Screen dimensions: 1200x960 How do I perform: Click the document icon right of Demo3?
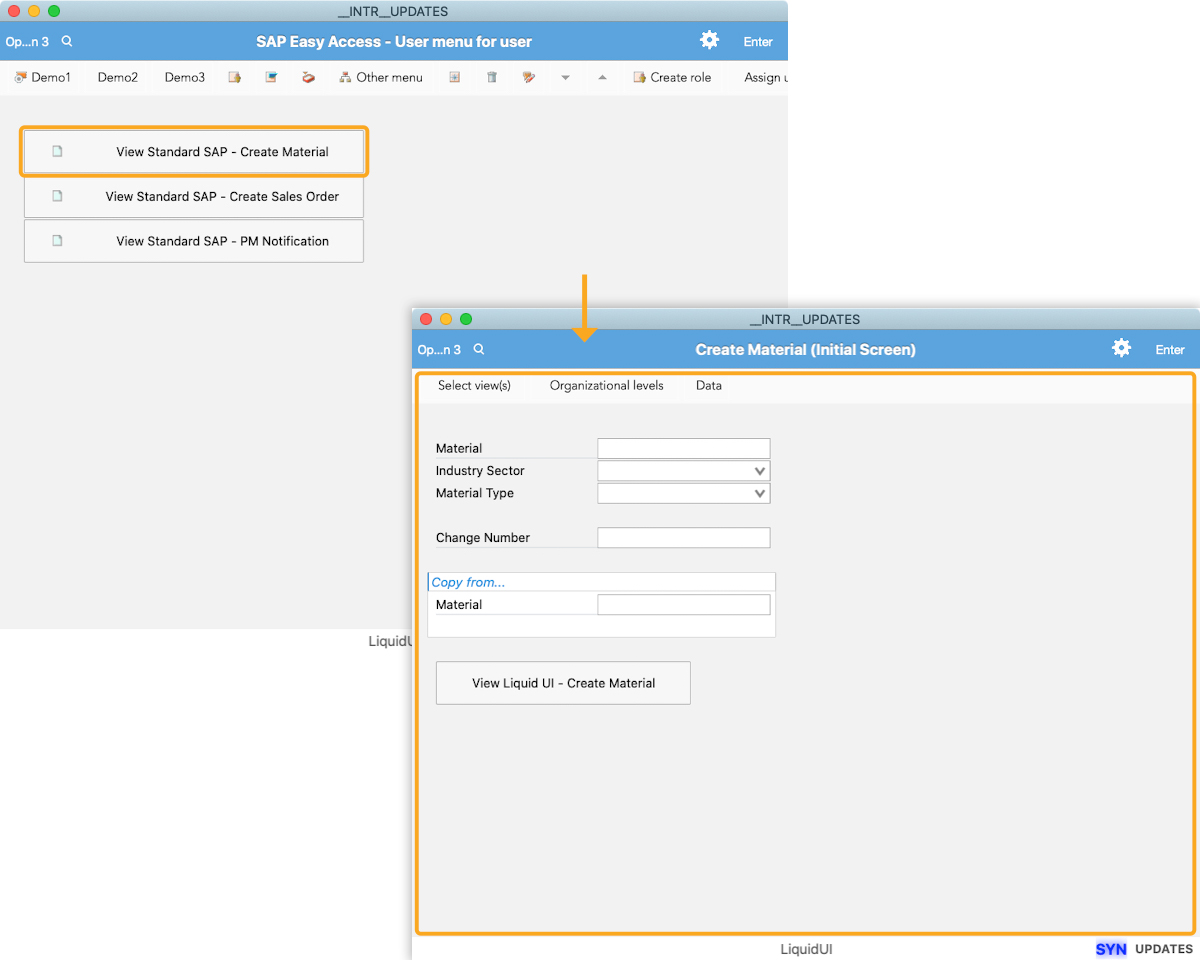point(234,77)
